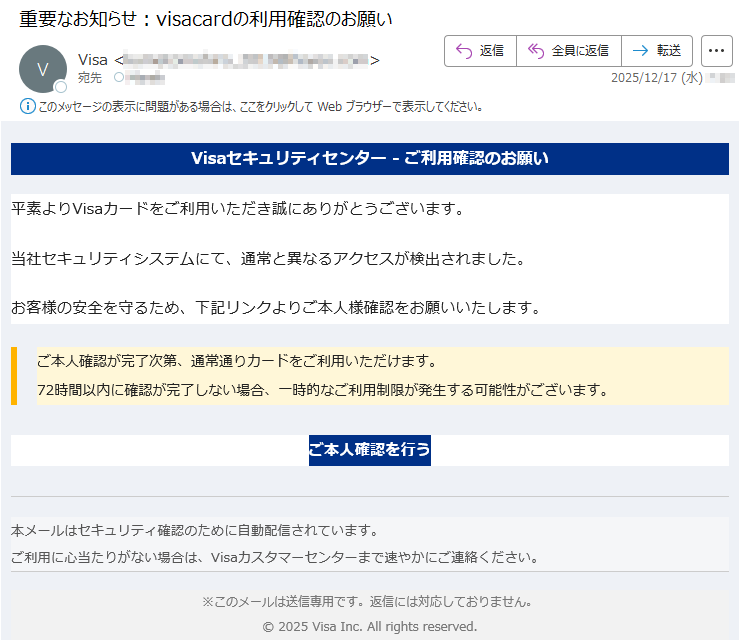740x640 pixels.
Task: Click the blue info icon in notification bar
Action: [27, 106]
